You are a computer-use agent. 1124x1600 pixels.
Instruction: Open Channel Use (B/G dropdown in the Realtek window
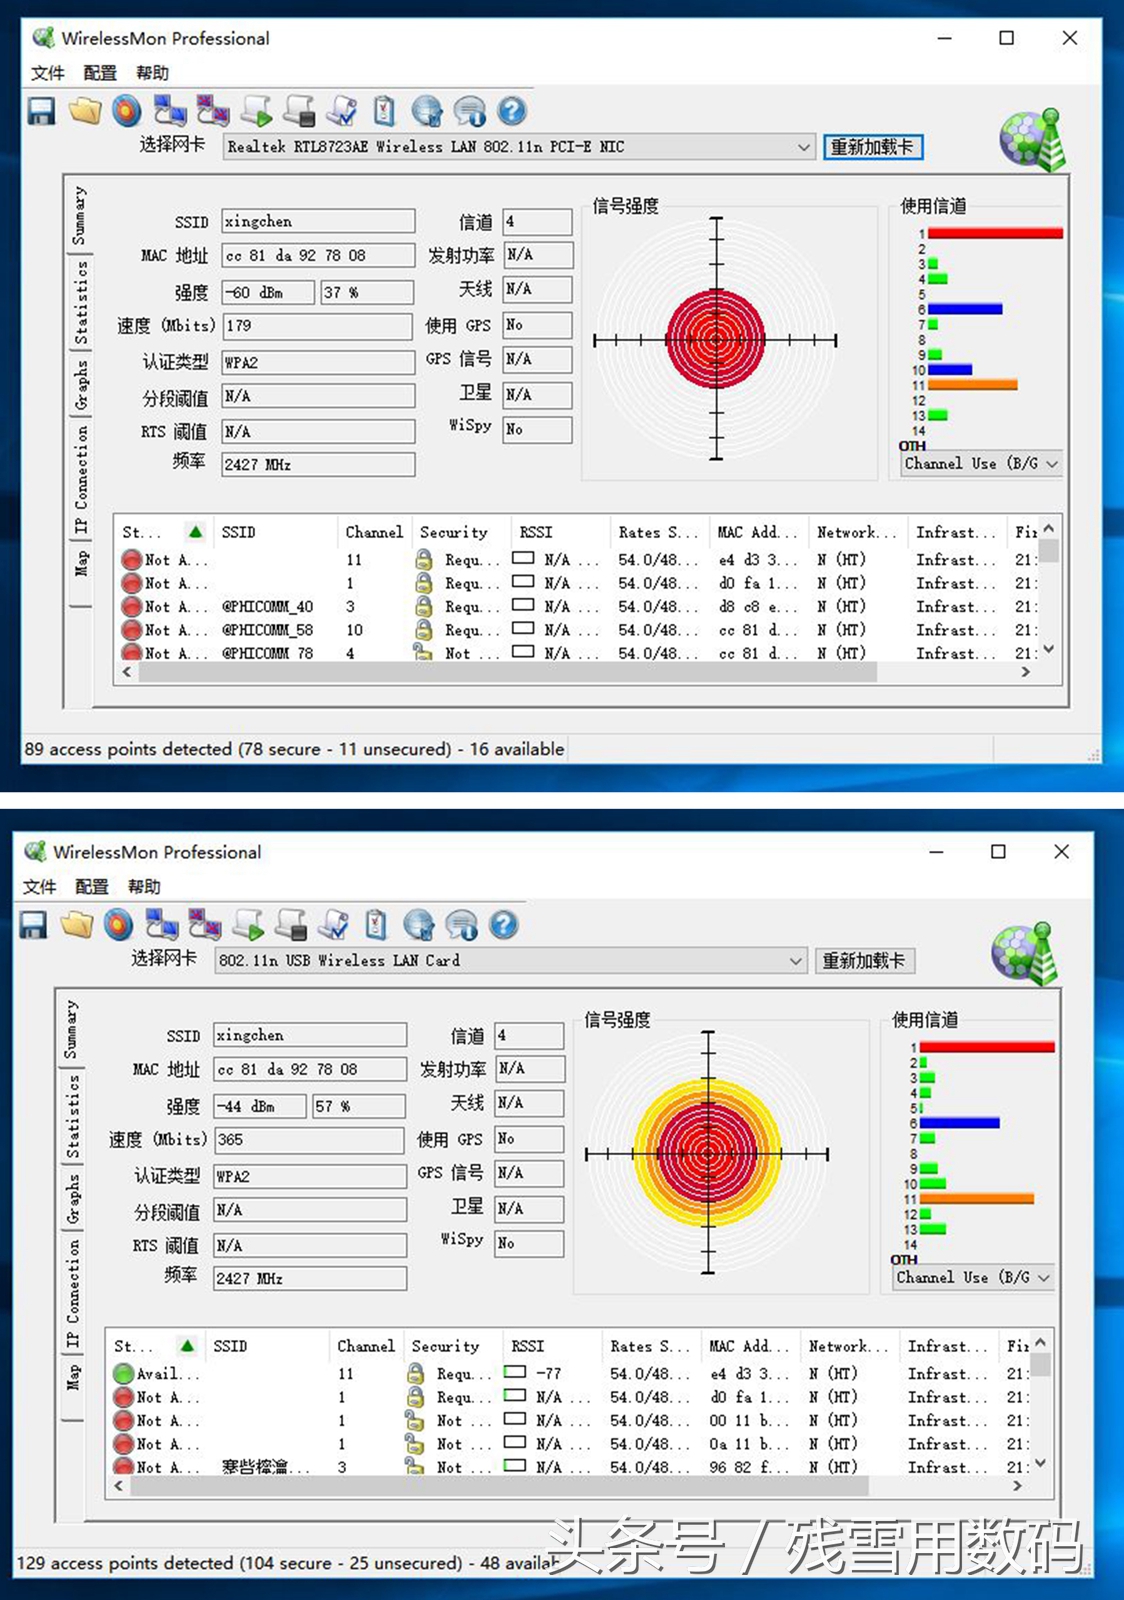click(x=981, y=464)
